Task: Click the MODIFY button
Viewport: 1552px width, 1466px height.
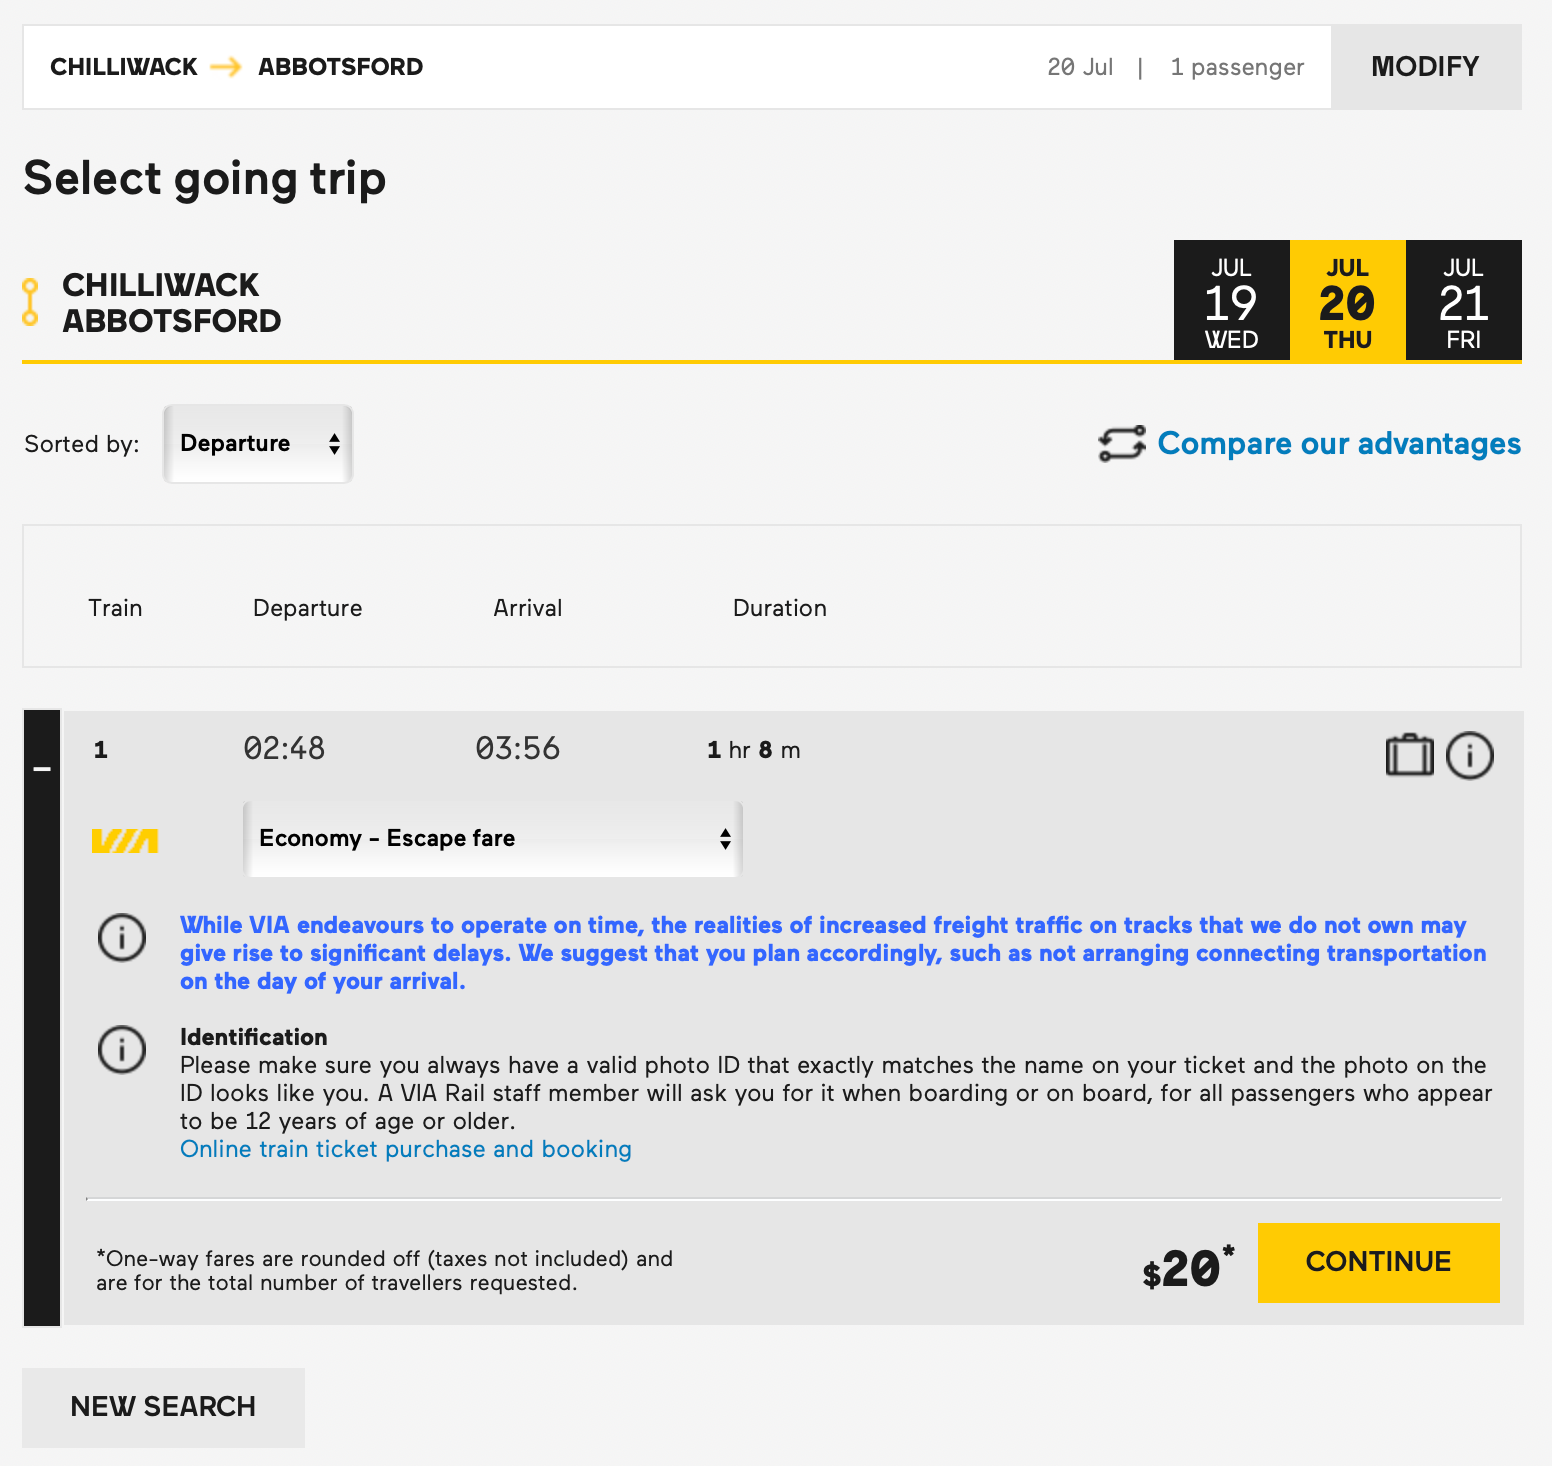Action: tap(1425, 67)
